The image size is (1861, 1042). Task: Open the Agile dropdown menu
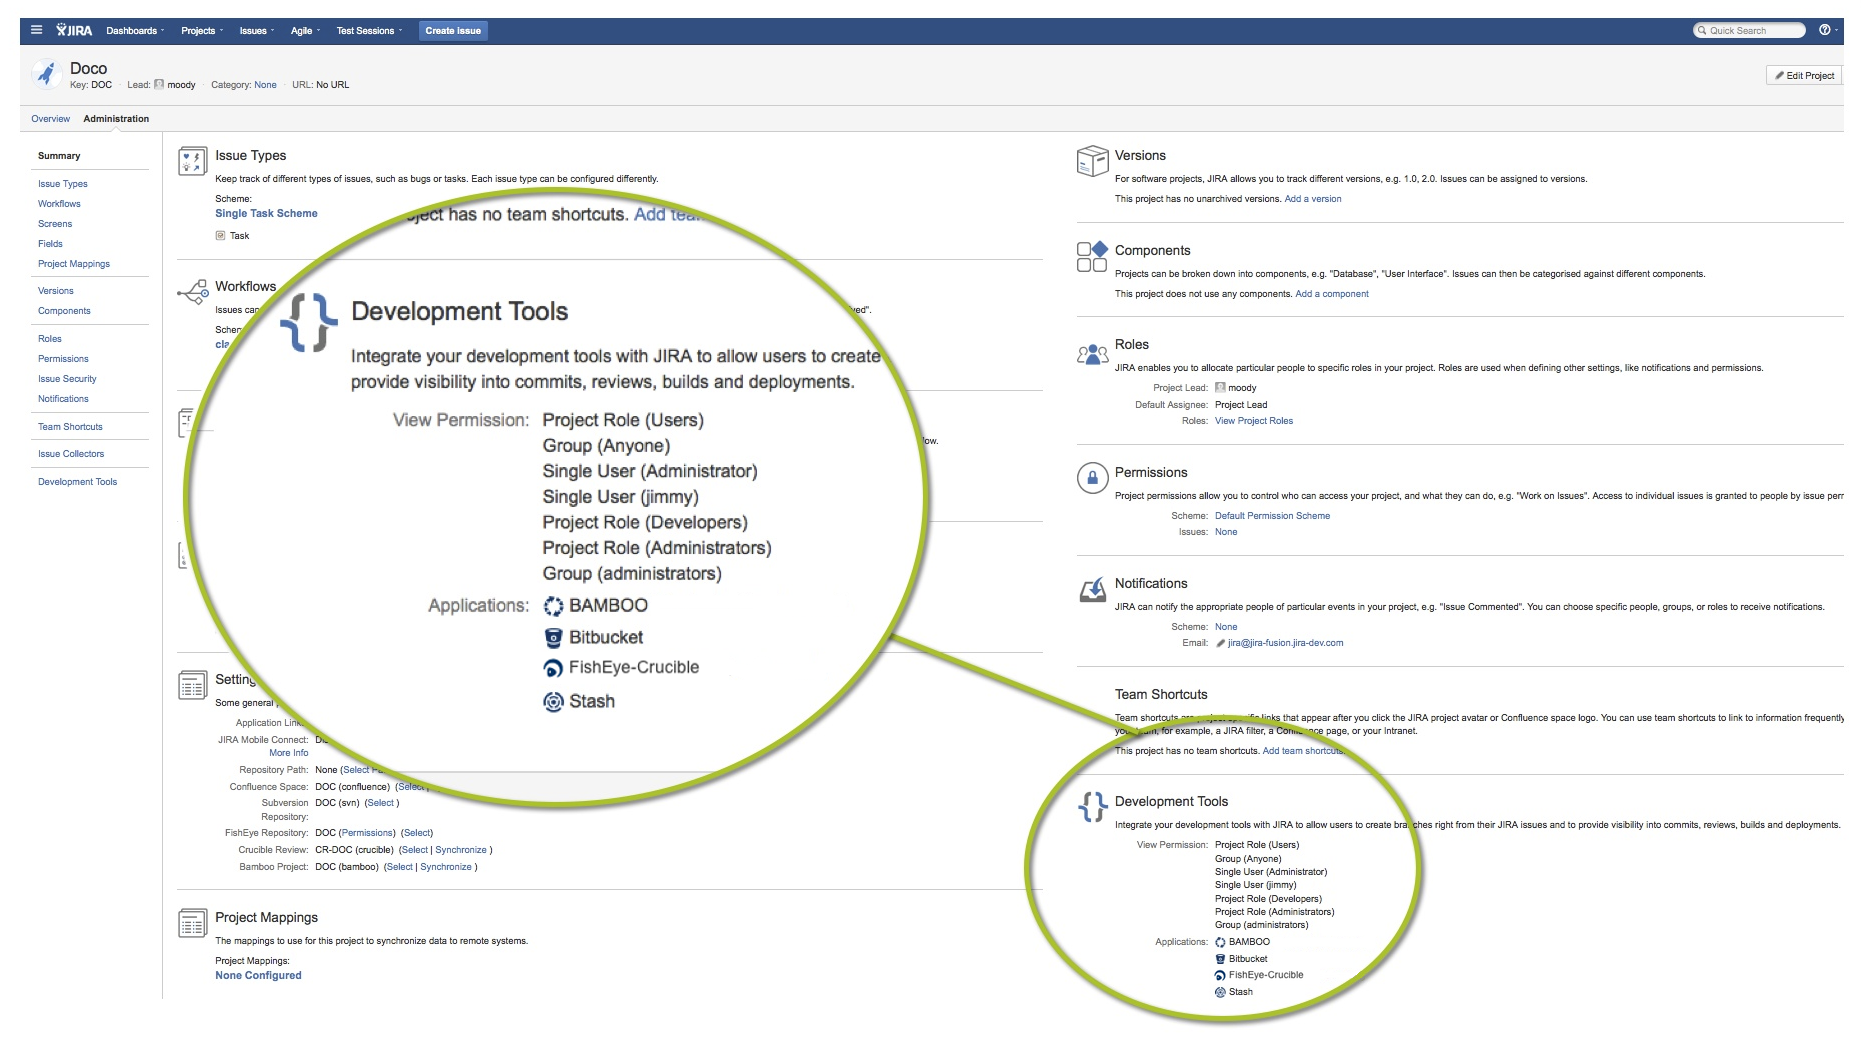306,31
